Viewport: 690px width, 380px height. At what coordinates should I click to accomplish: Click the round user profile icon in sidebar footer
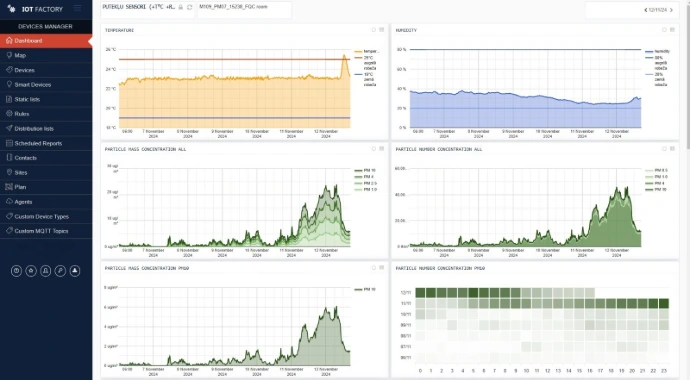45,271
